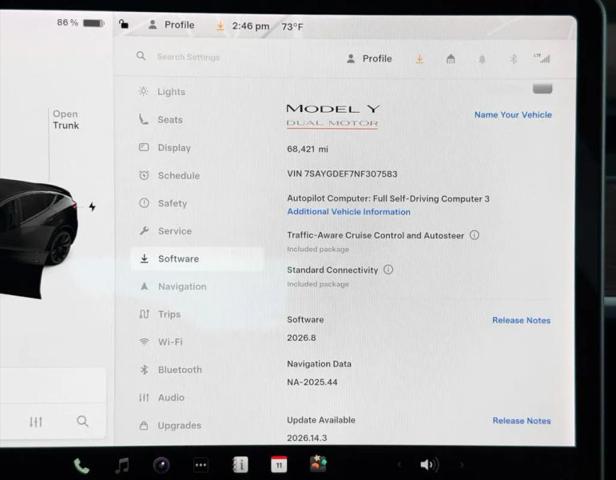The width and height of the screenshot is (616, 480).
Task: Tap the charging bolt icon by car
Action: (92, 207)
